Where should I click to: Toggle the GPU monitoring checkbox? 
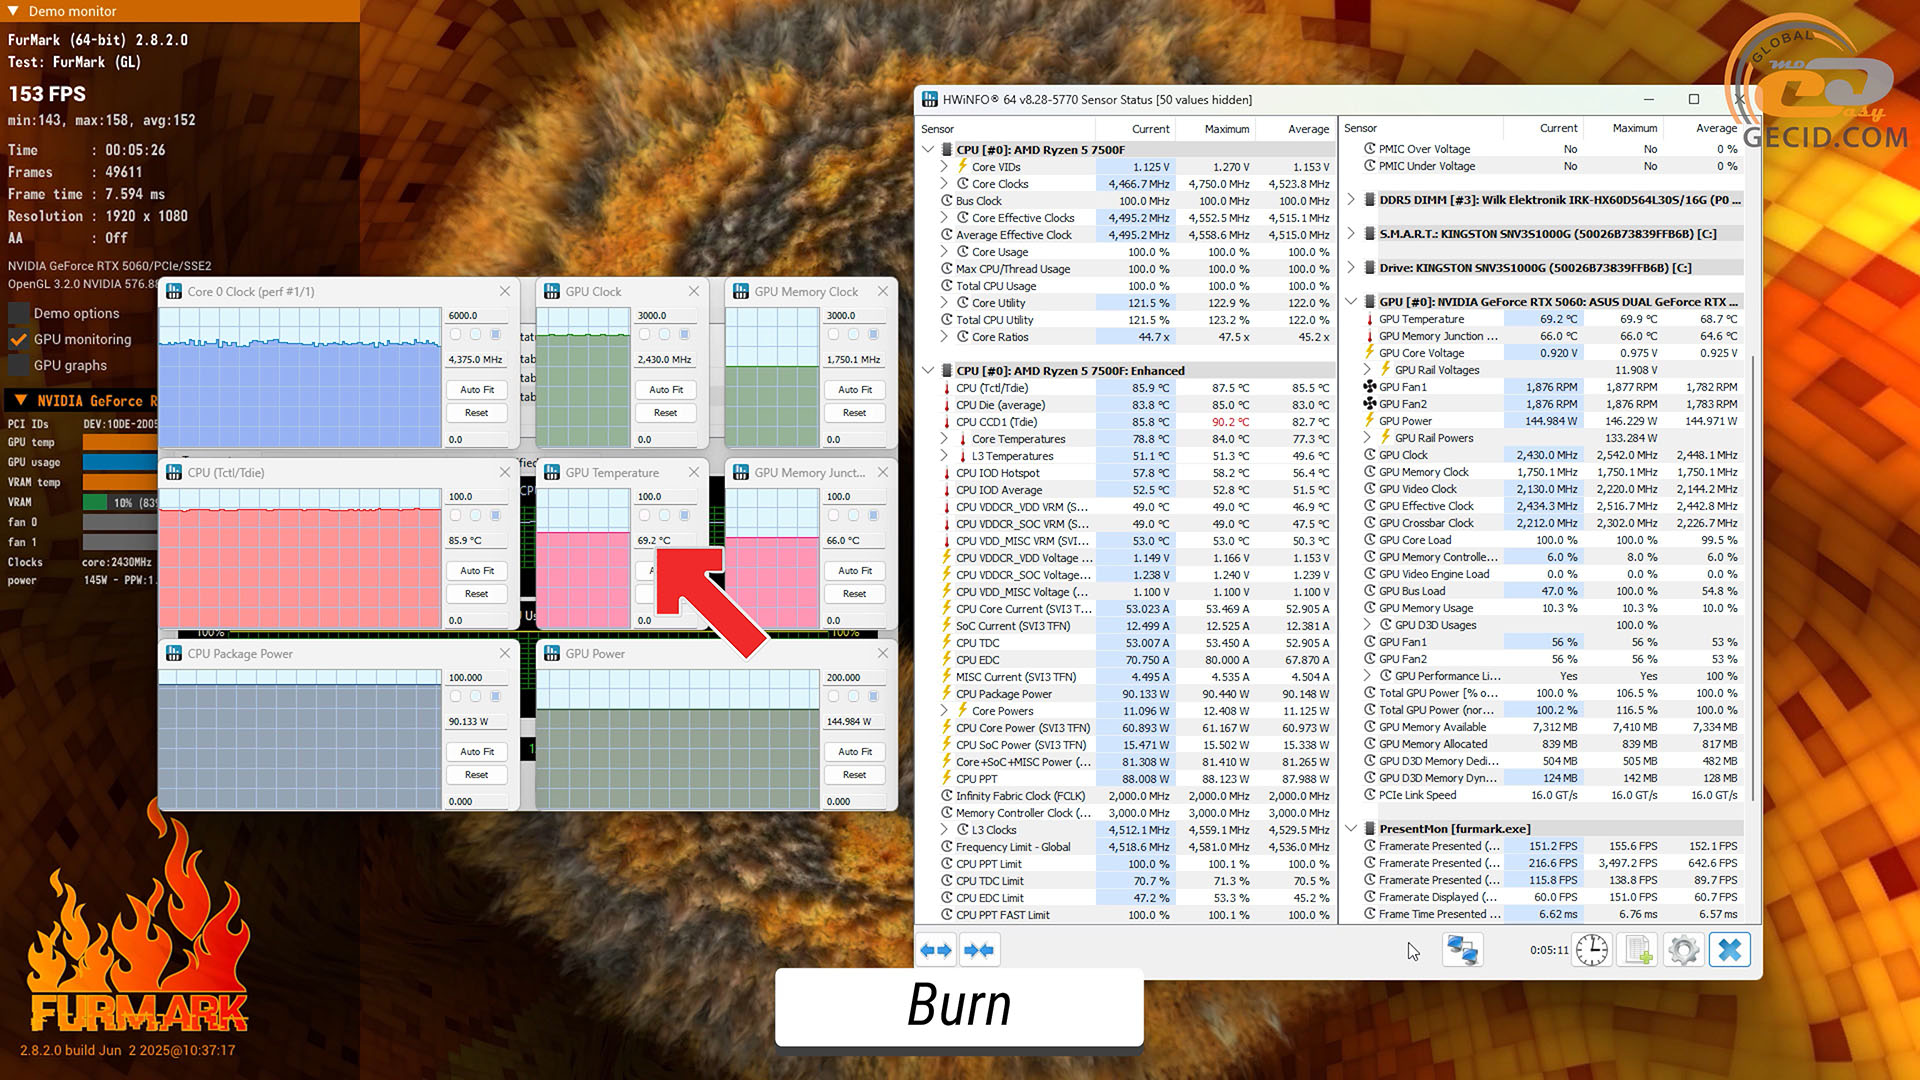click(18, 339)
